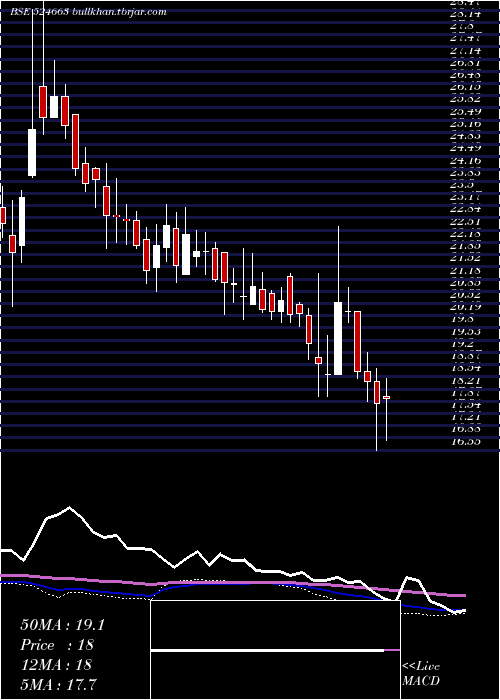Image resolution: width=500 pixels, height=700 pixels.
Task: Select the 24.16 price axis label
Action: [466, 159]
